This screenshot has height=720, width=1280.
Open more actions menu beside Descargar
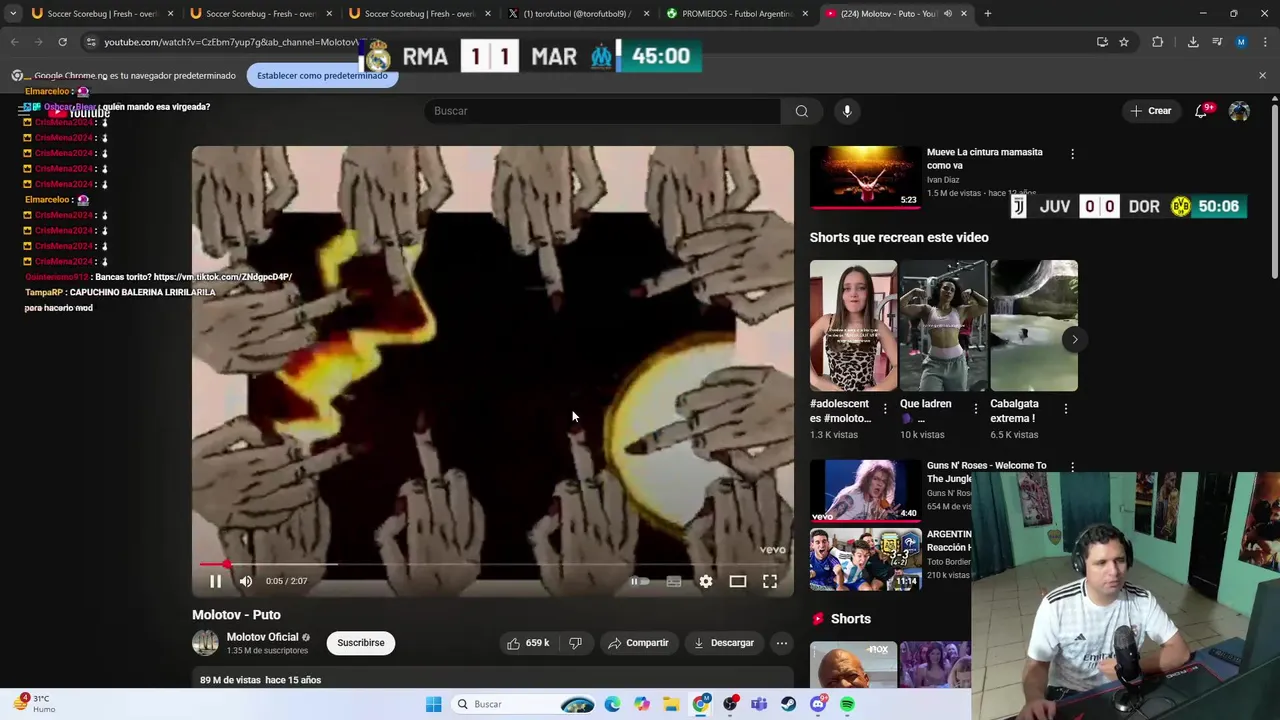(782, 643)
